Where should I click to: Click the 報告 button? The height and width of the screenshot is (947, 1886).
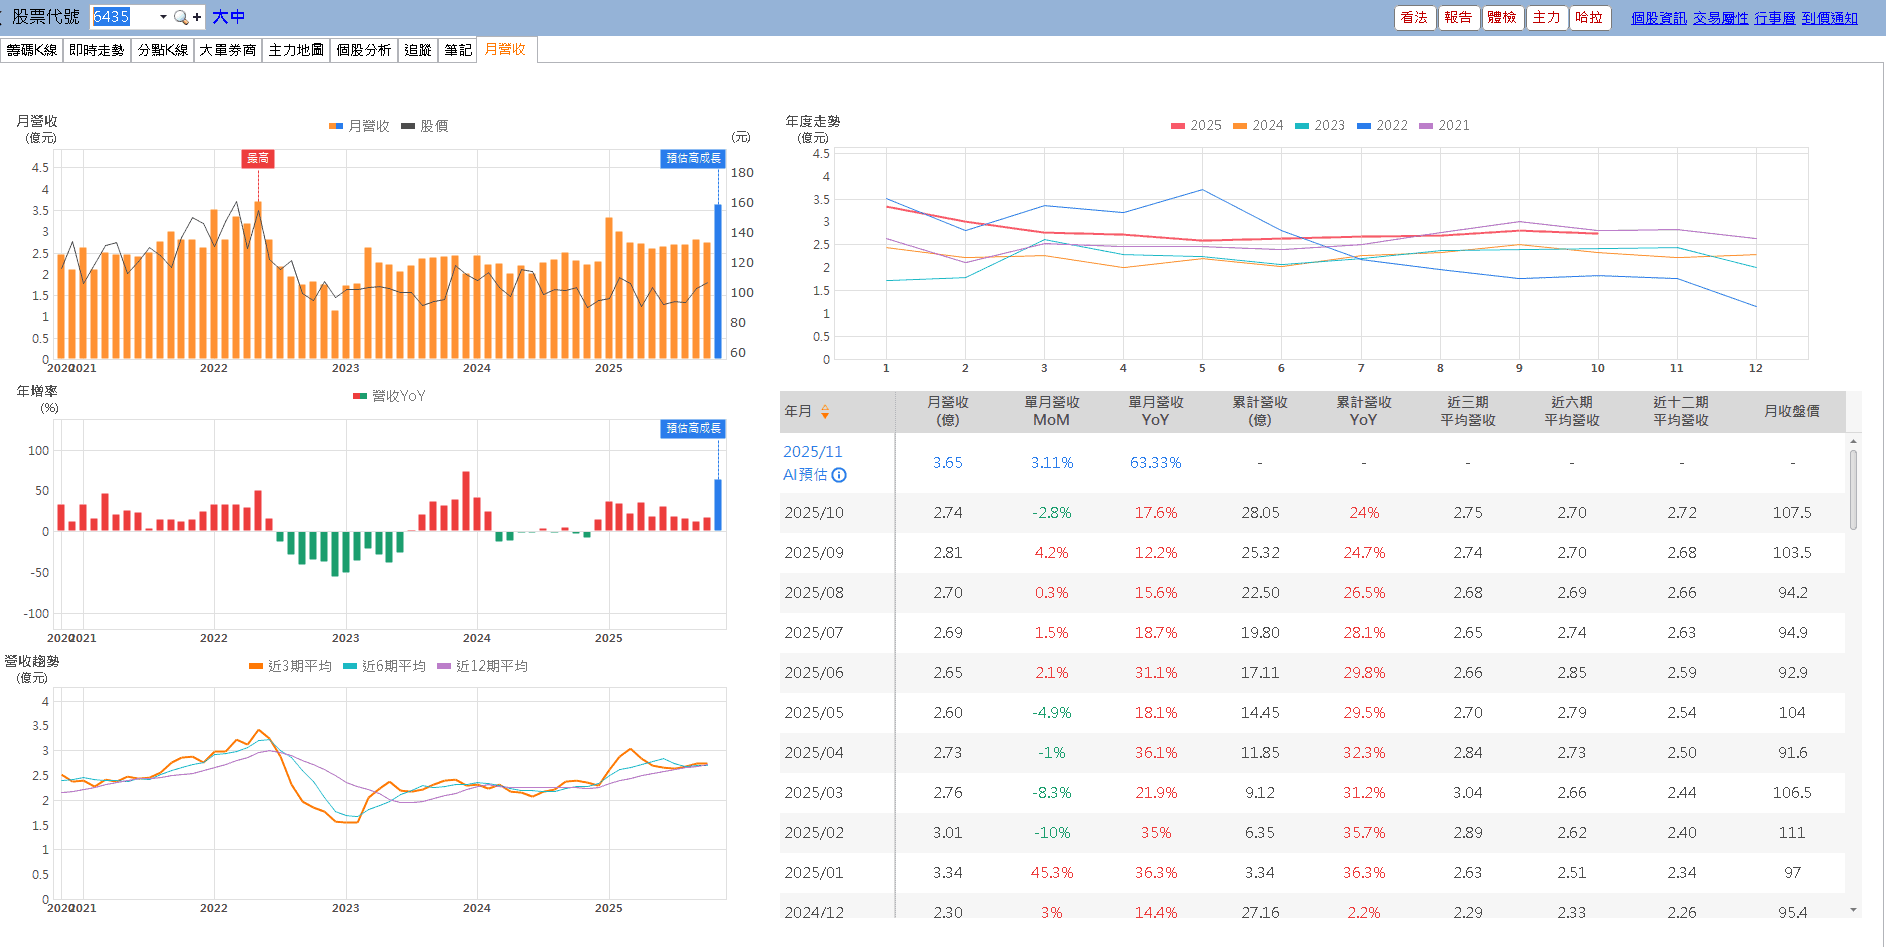coord(1458,18)
